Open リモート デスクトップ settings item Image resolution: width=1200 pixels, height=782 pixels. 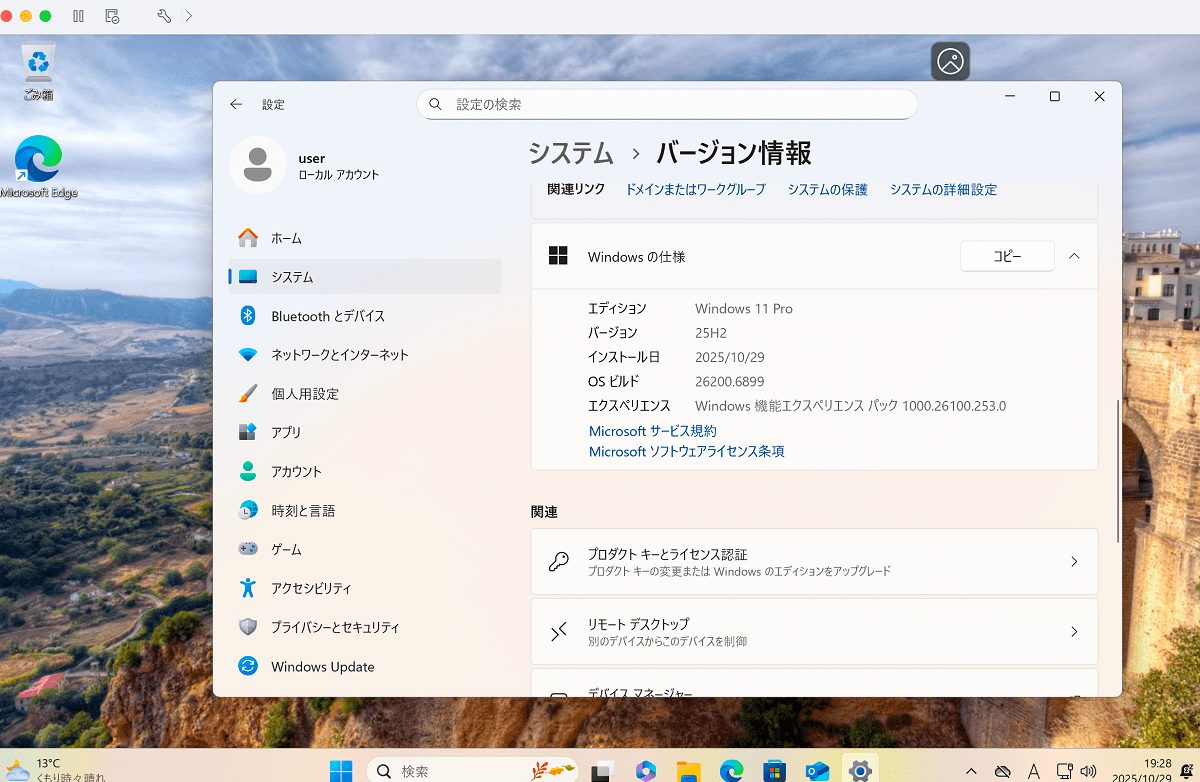click(x=814, y=632)
